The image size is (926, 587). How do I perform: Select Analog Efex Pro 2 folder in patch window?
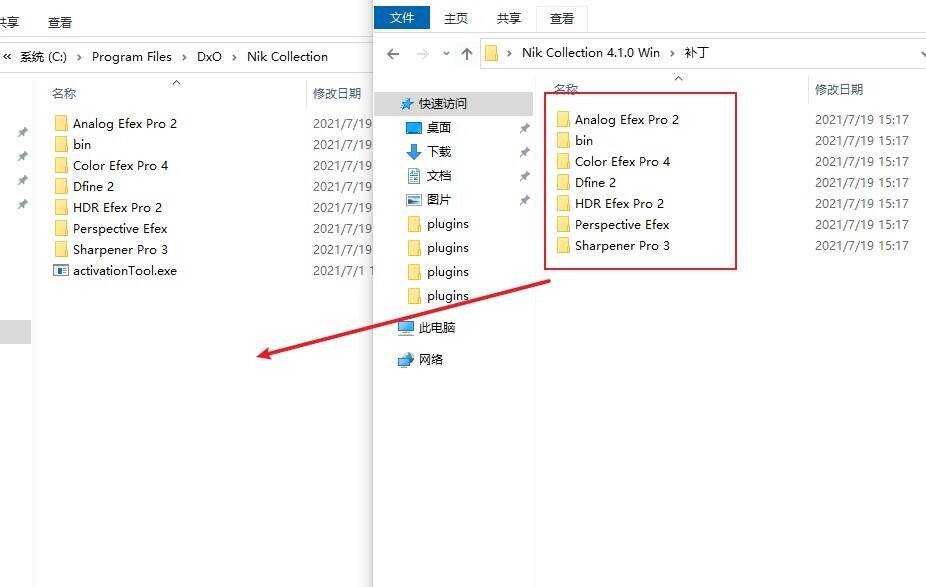626,120
